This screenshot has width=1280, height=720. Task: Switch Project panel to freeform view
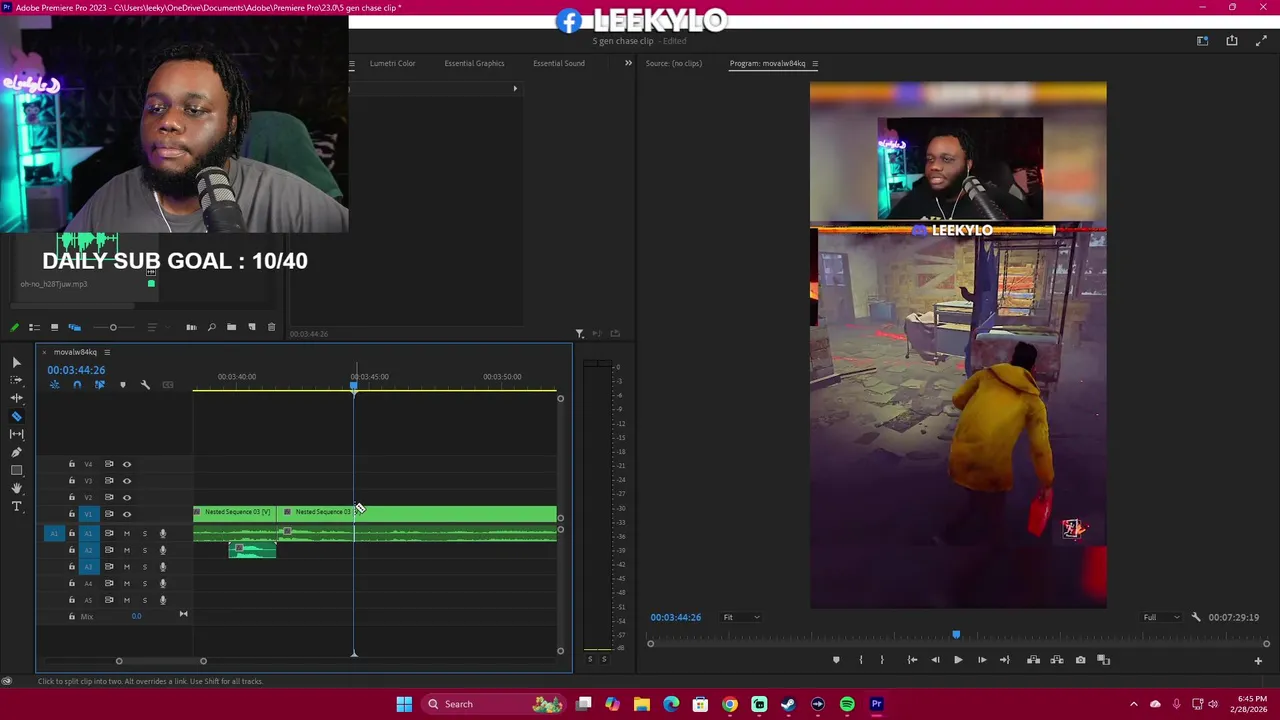(x=74, y=327)
